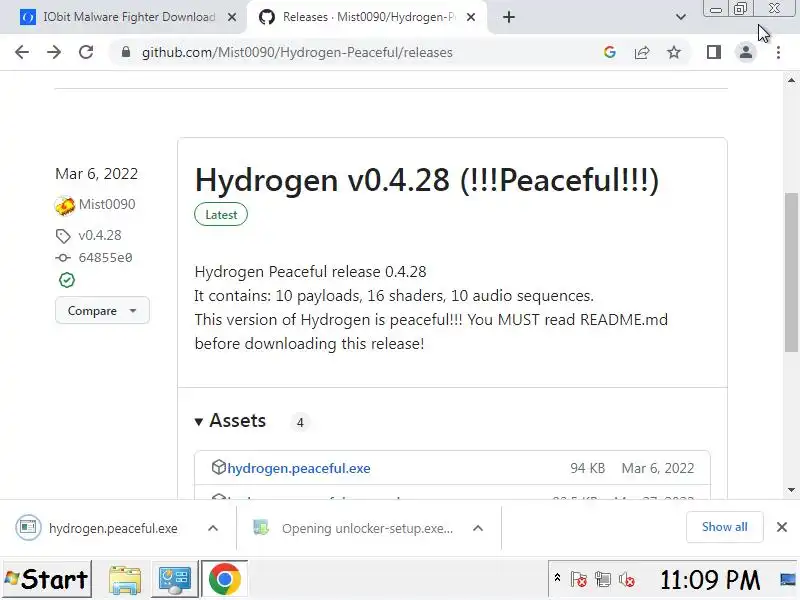Click scrollbar up arrow

pyautogui.click(x=791, y=80)
